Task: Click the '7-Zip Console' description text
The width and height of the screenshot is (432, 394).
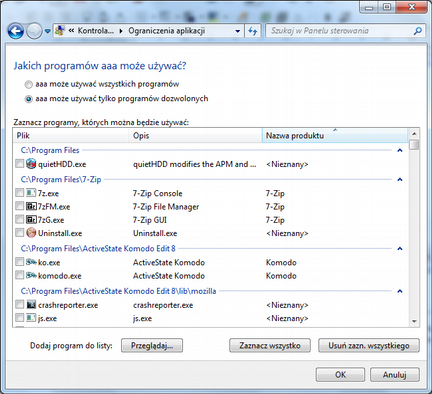Action: [158, 193]
